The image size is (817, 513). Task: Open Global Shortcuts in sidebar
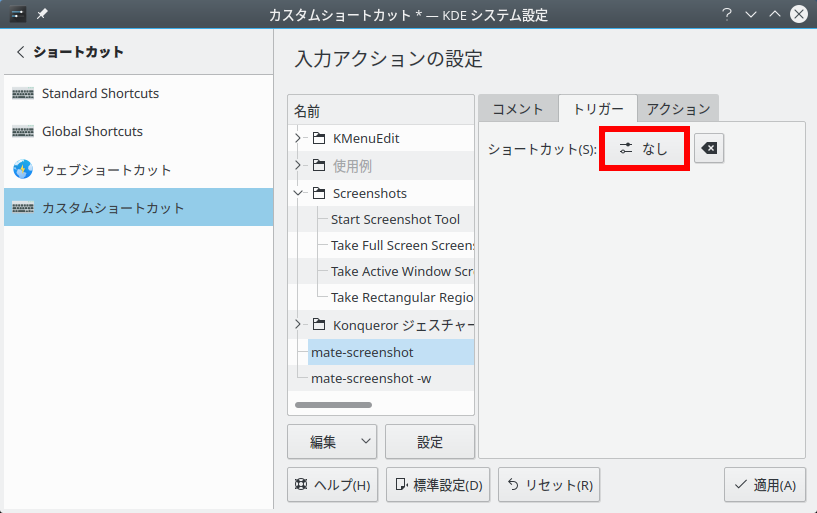139,132
